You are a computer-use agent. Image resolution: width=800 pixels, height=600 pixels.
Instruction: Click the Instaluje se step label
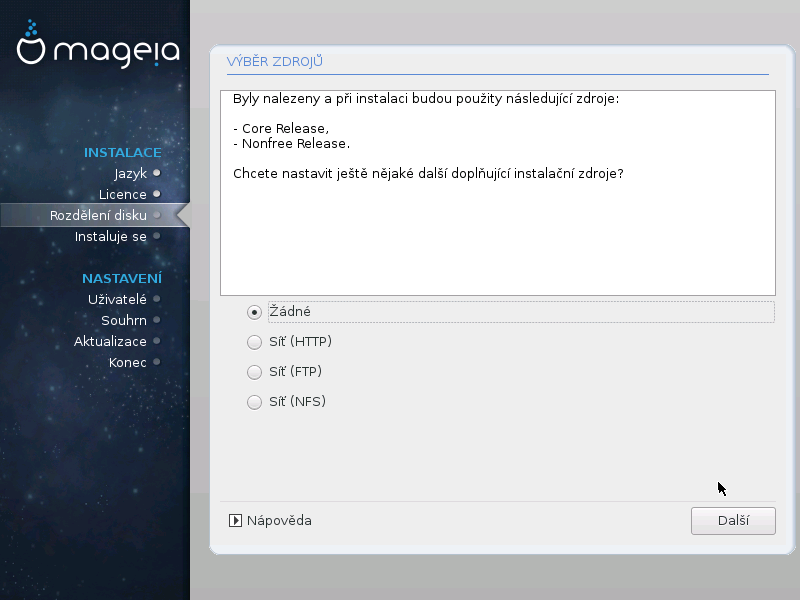pyautogui.click(x=111, y=237)
